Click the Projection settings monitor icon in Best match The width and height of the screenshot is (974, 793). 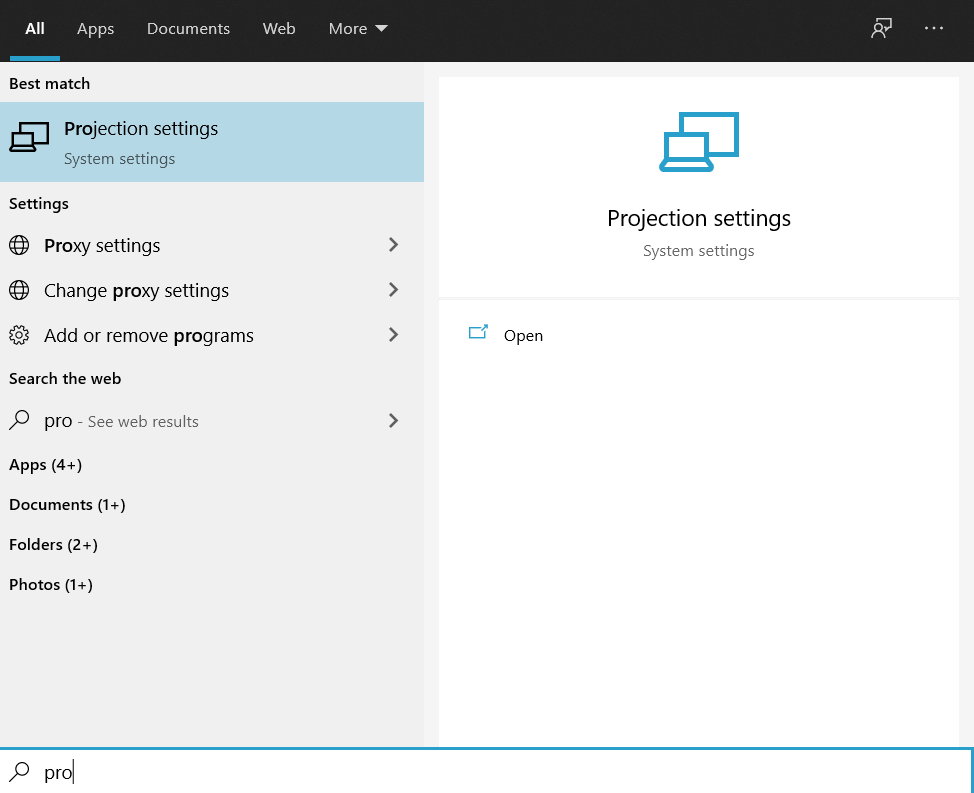[29, 138]
